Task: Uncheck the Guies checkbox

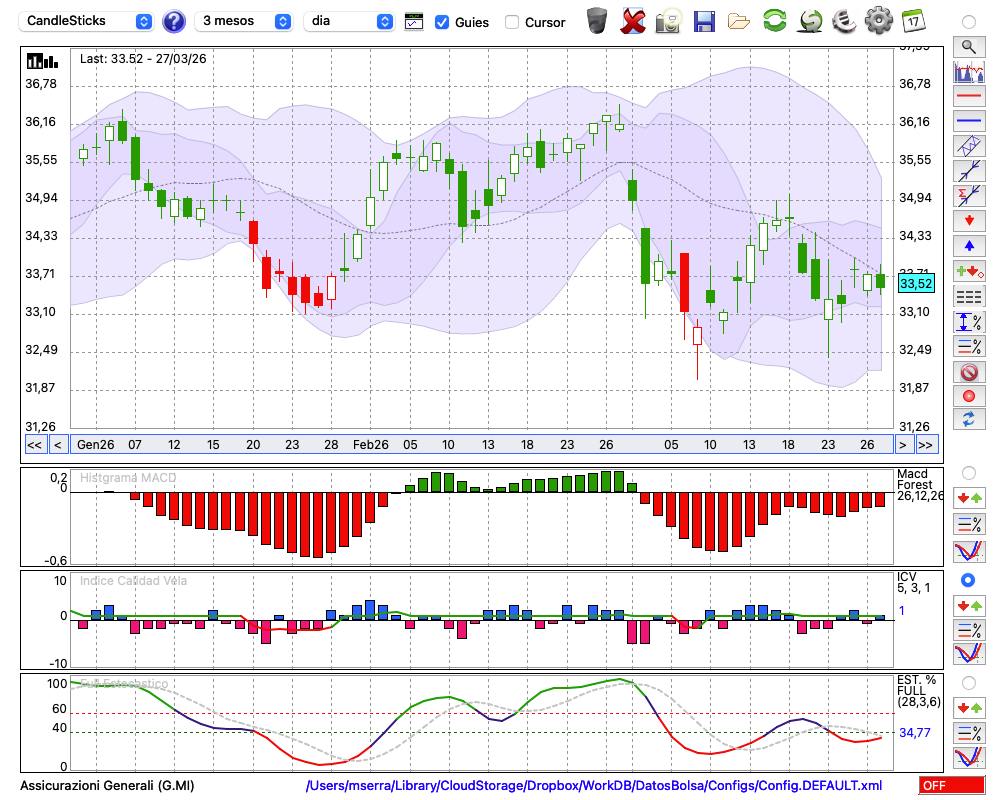Action: coord(441,22)
